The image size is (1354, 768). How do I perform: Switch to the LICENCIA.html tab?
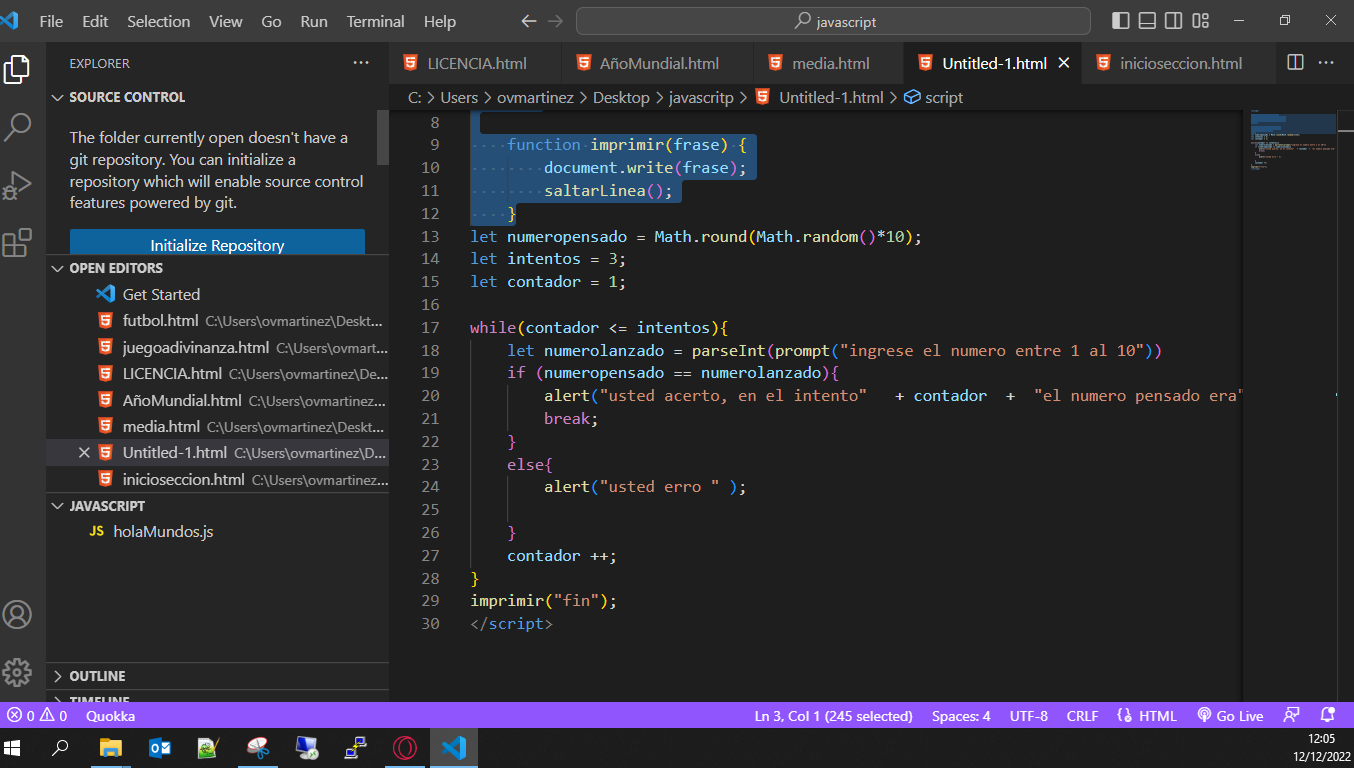coord(475,63)
